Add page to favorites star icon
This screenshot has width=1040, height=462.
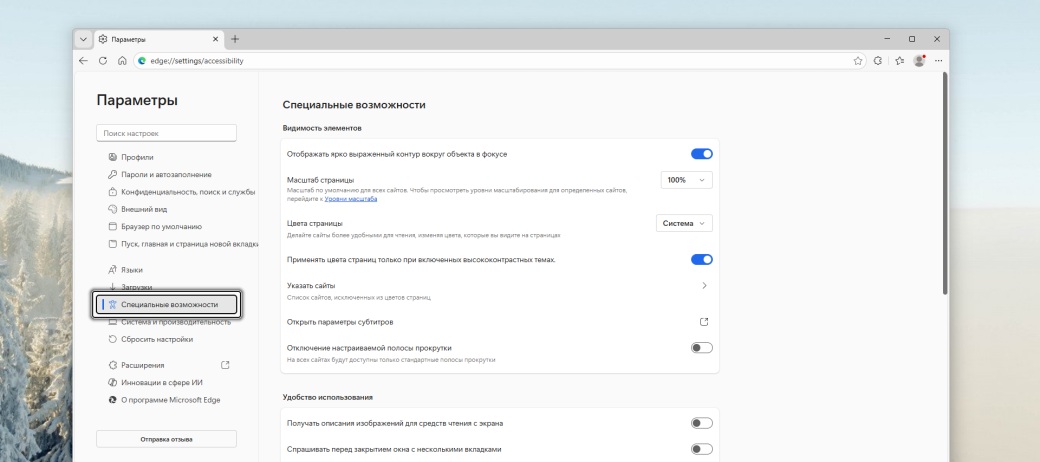point(858,60)
